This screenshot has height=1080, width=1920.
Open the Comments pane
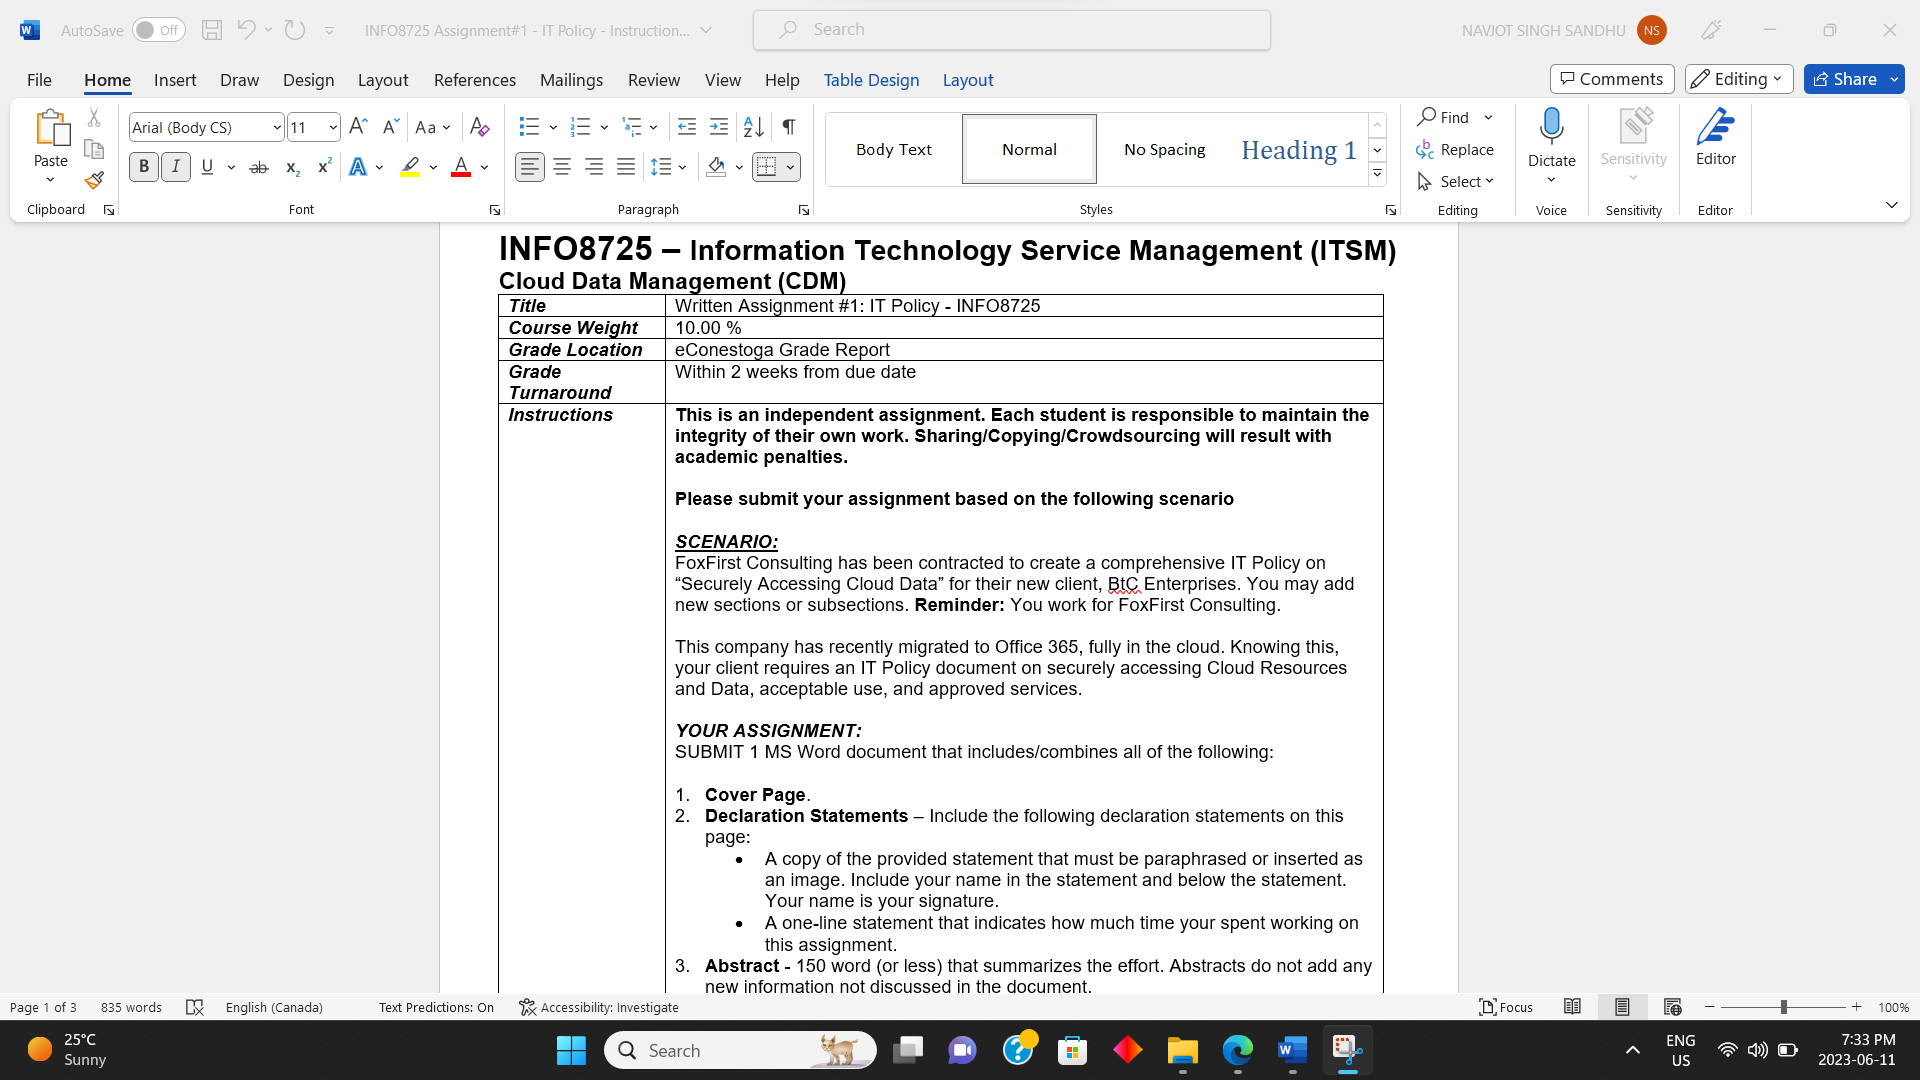pos(1610,78)
